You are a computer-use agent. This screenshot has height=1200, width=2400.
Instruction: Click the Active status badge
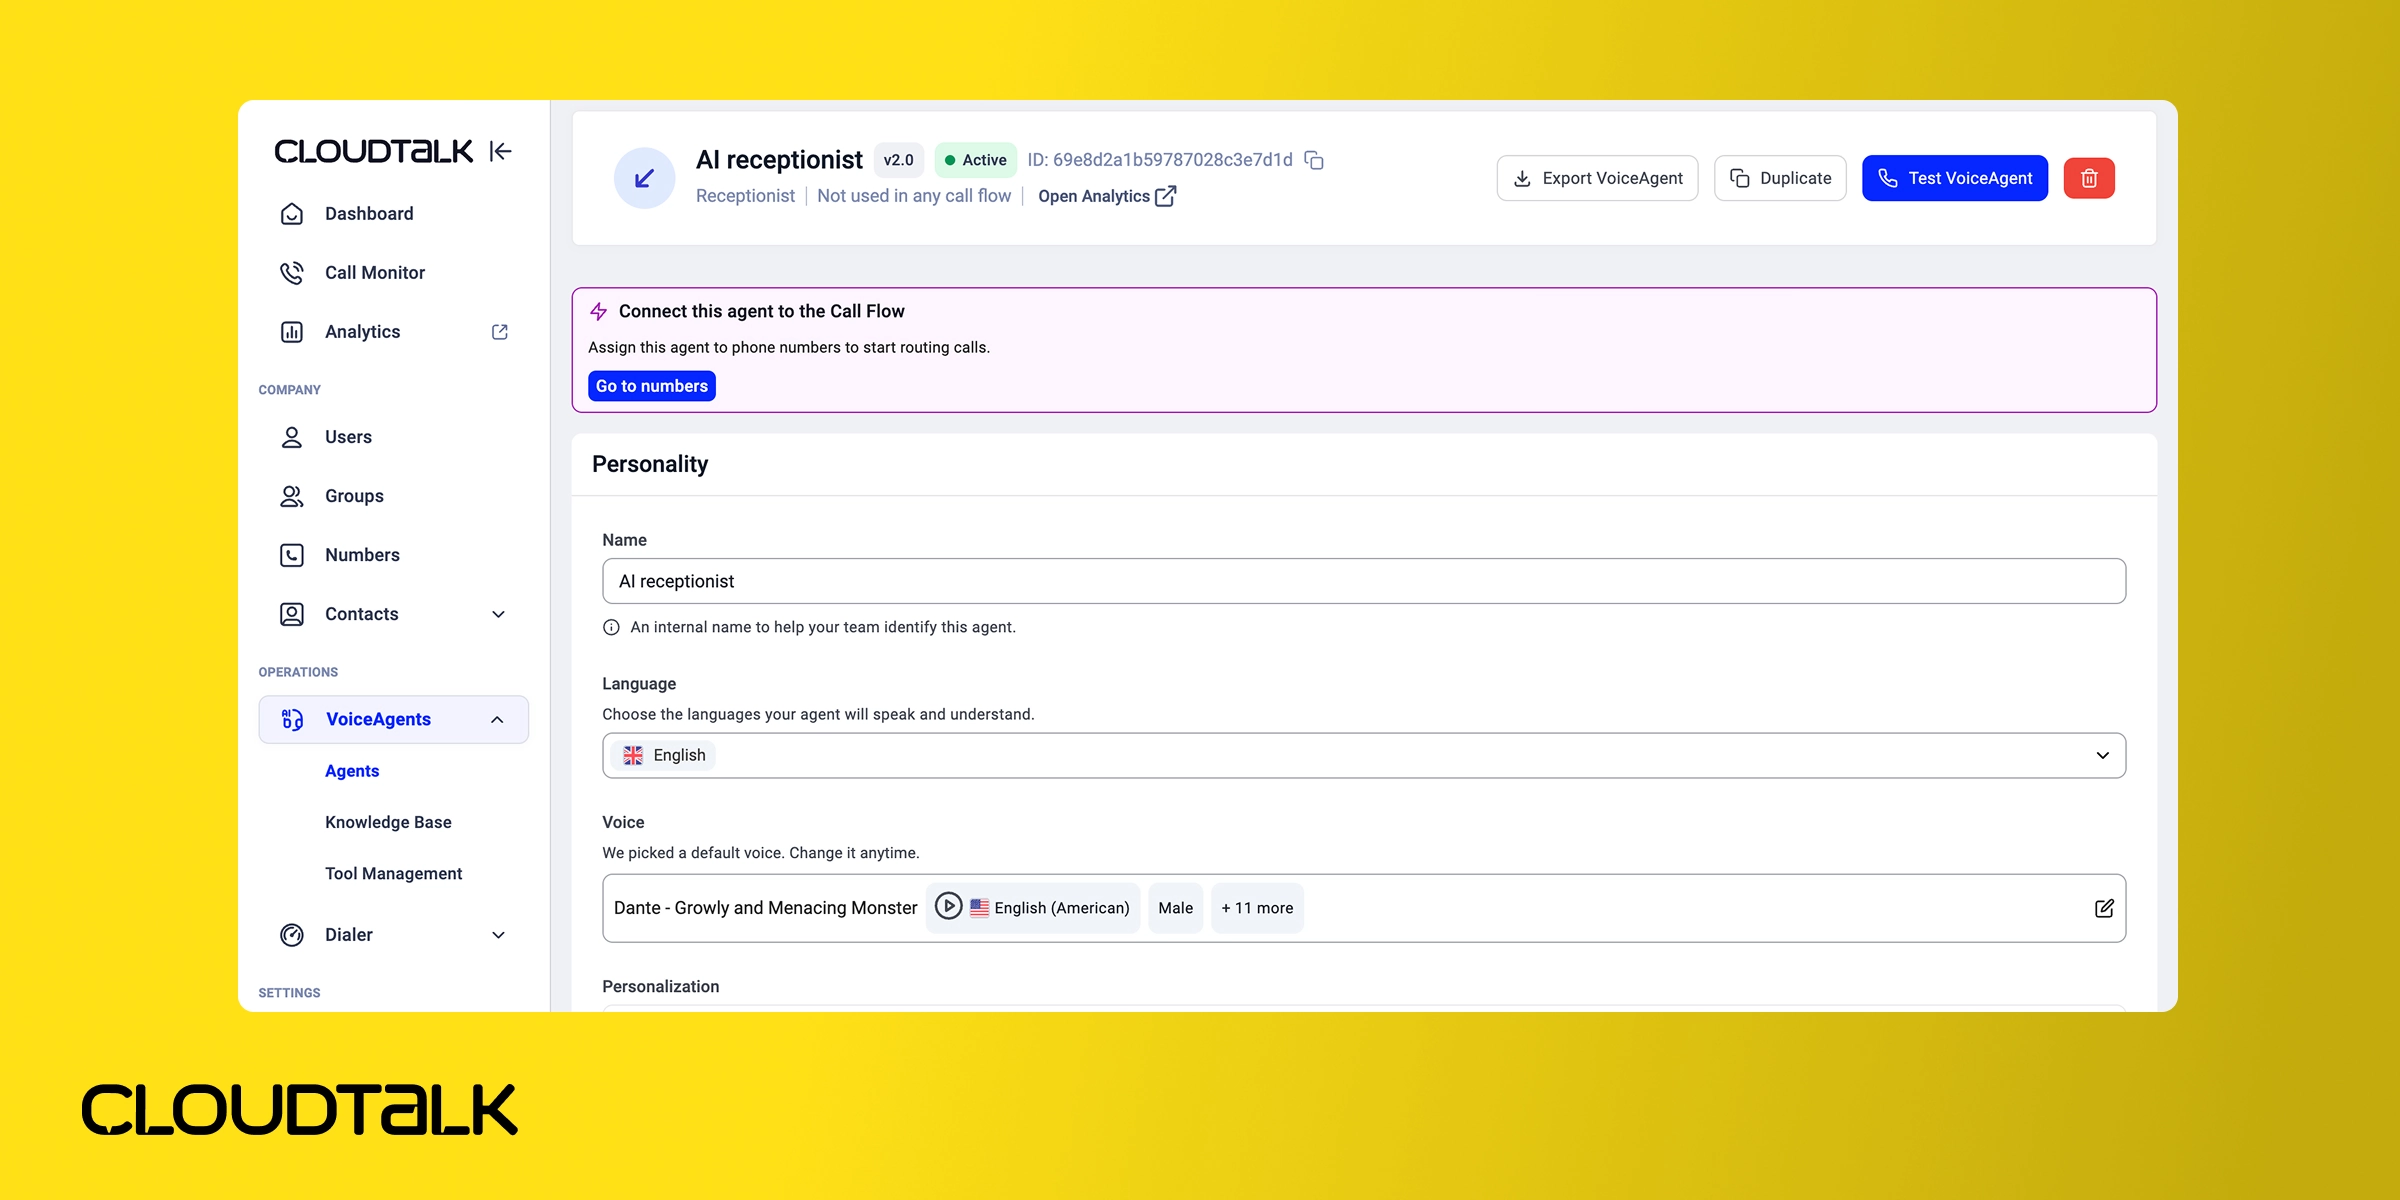[x=975, y=160]
